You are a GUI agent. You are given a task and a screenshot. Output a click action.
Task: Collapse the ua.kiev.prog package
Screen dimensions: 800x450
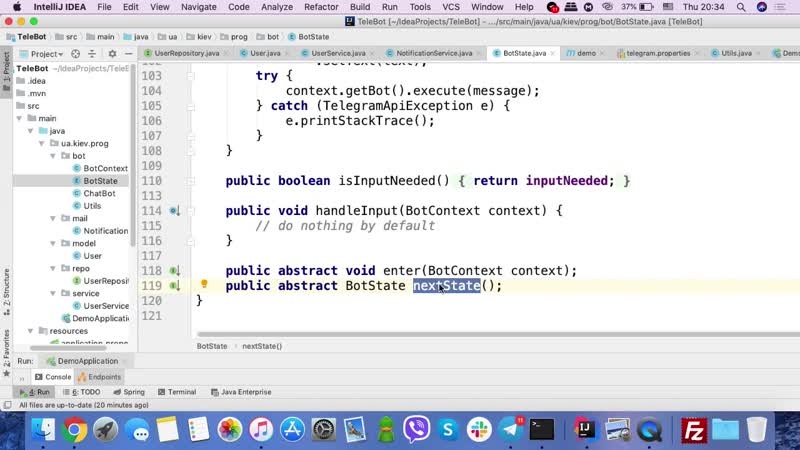[x=42, y=143]
